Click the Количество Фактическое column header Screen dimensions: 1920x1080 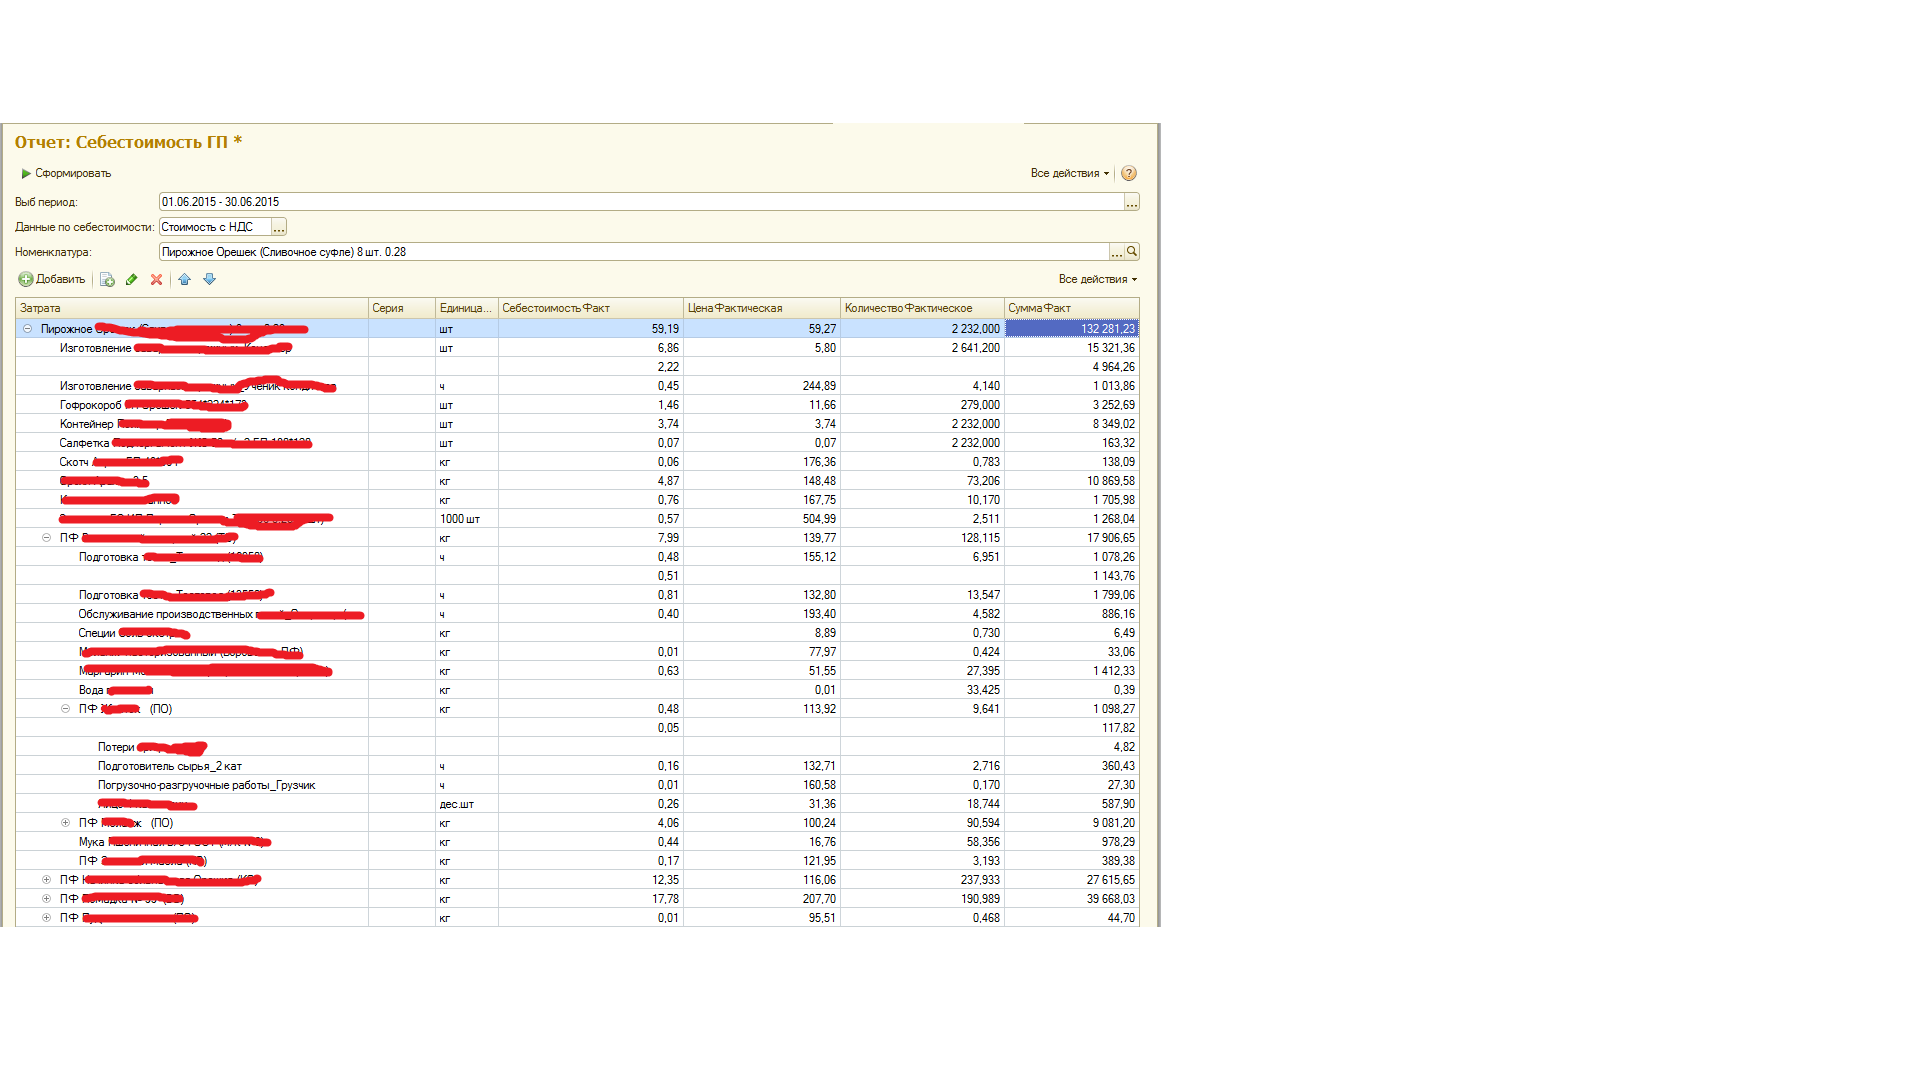point(922,308)
